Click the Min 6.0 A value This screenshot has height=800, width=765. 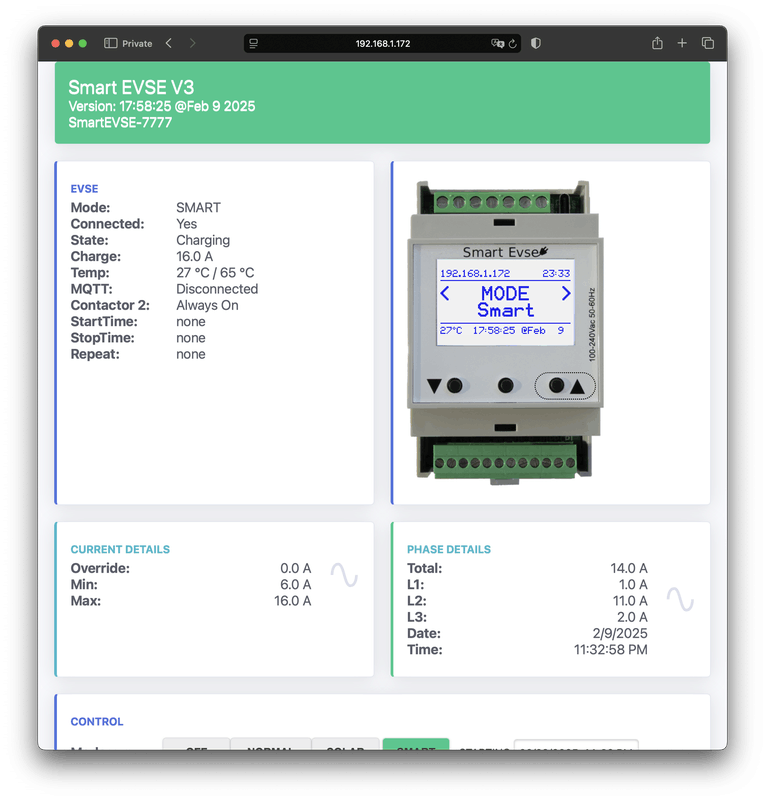coord(295,585)
